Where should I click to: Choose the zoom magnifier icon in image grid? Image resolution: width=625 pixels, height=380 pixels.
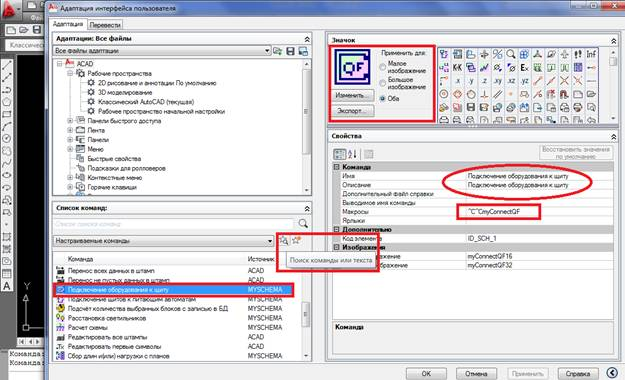coord(511,54)
